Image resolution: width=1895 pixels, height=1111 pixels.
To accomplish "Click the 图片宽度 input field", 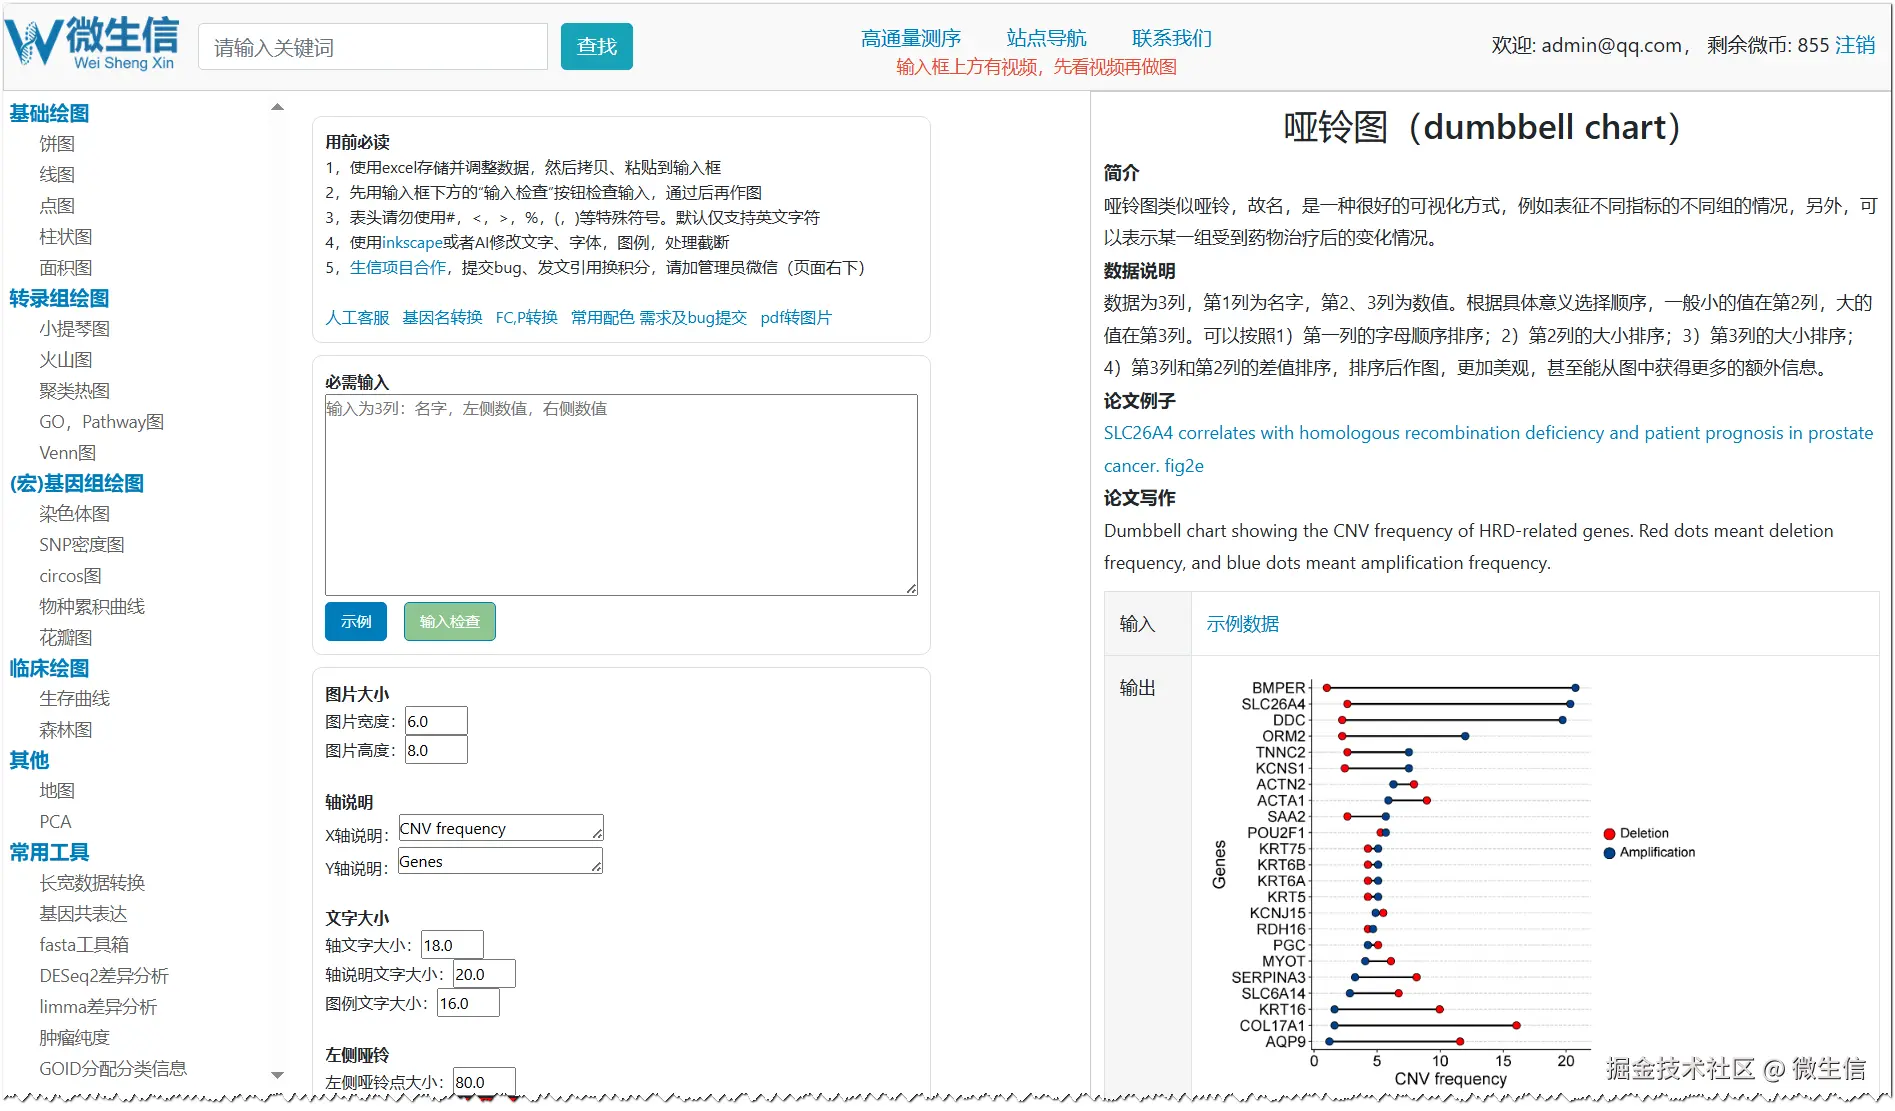I will coord(436,721).
